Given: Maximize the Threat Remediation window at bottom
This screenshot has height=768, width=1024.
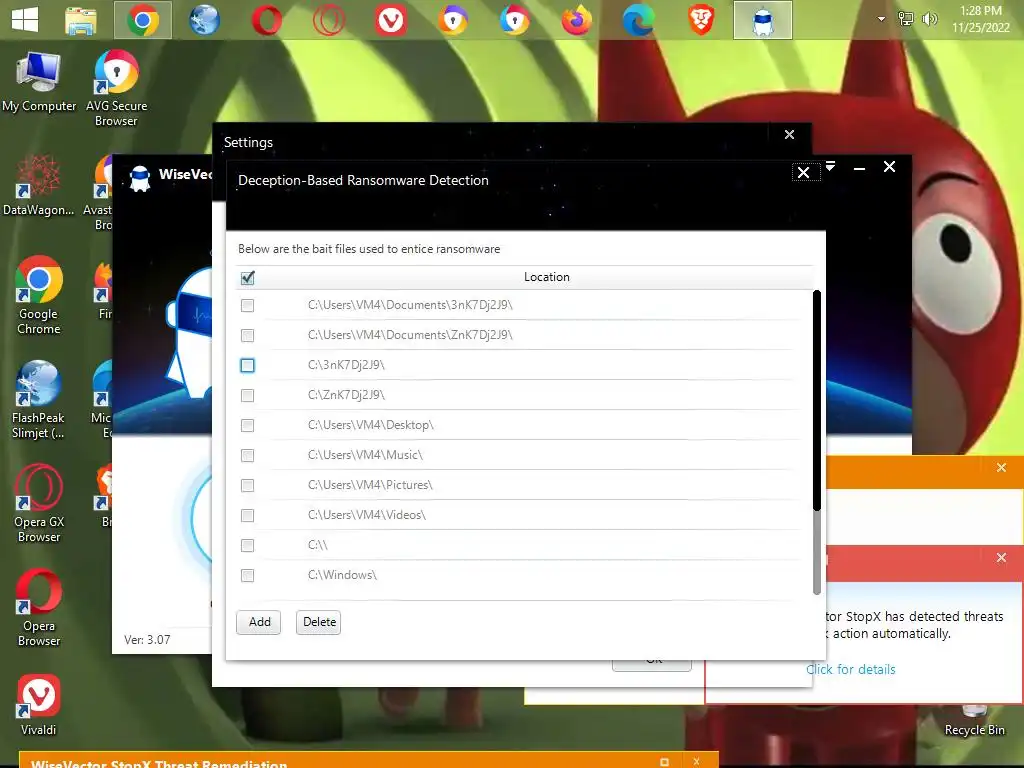Looking at the screenshot, I should [664, 762].
